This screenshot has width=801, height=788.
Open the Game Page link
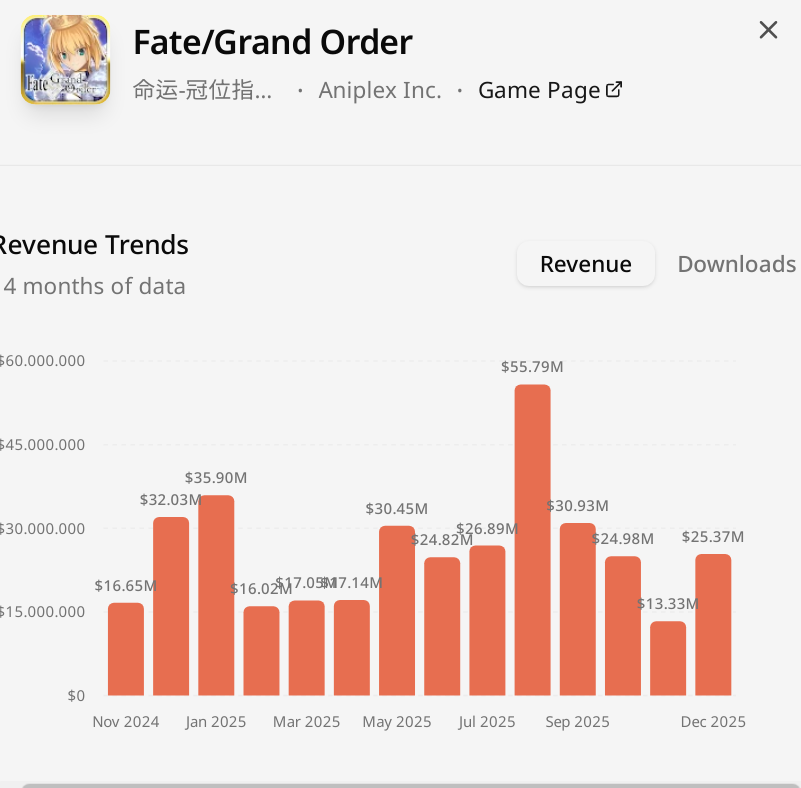[x=550, y=90]
